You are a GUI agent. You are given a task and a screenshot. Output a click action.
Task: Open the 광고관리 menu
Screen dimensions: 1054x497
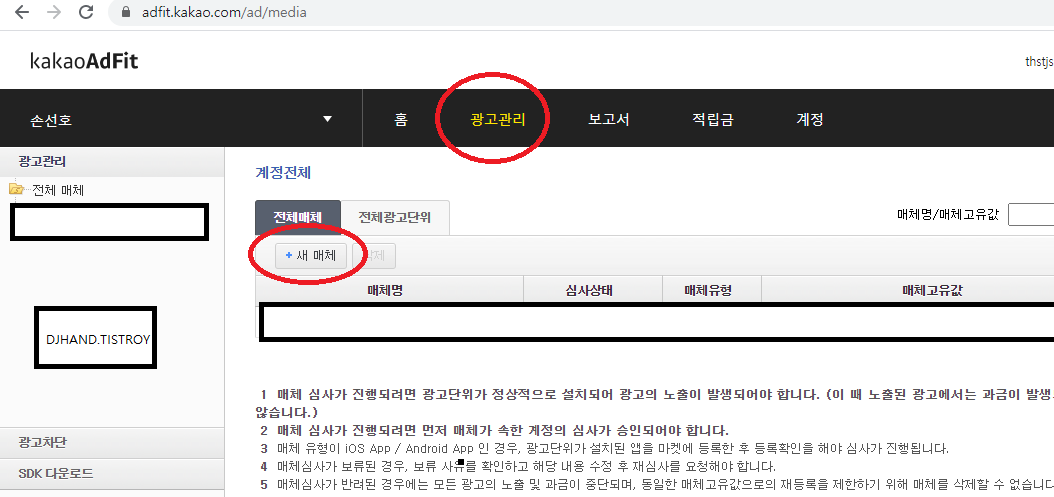[x=497, y=120]
